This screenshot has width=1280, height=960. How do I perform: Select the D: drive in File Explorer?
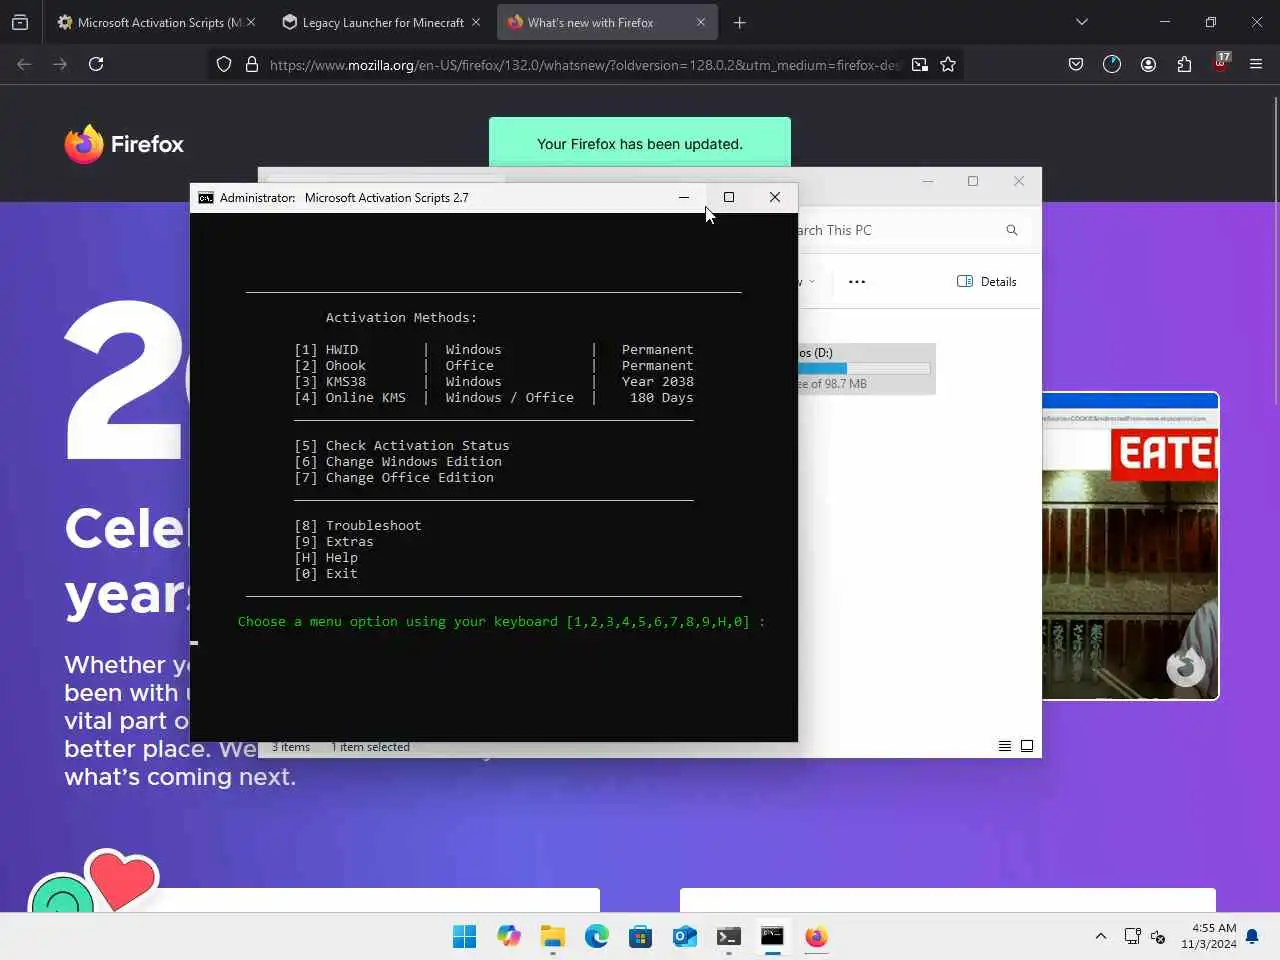pos(866,368)
